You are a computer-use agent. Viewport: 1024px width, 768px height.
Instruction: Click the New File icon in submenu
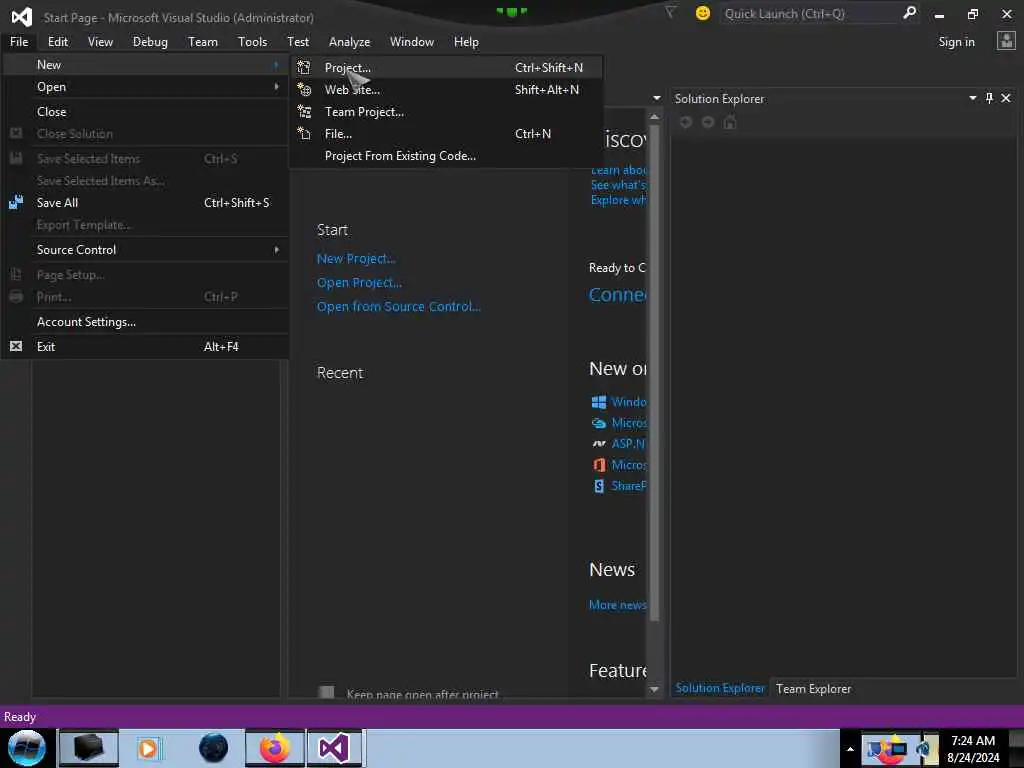(304, 133)
